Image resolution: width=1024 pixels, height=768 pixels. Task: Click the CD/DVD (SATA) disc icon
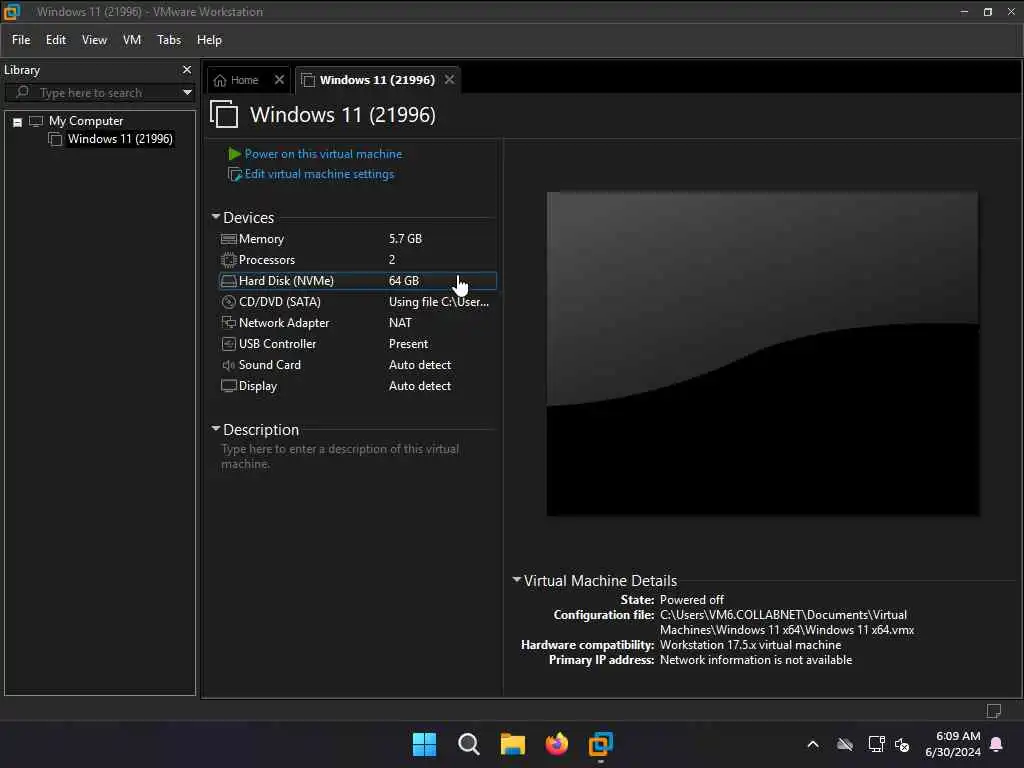pos(229,302)
